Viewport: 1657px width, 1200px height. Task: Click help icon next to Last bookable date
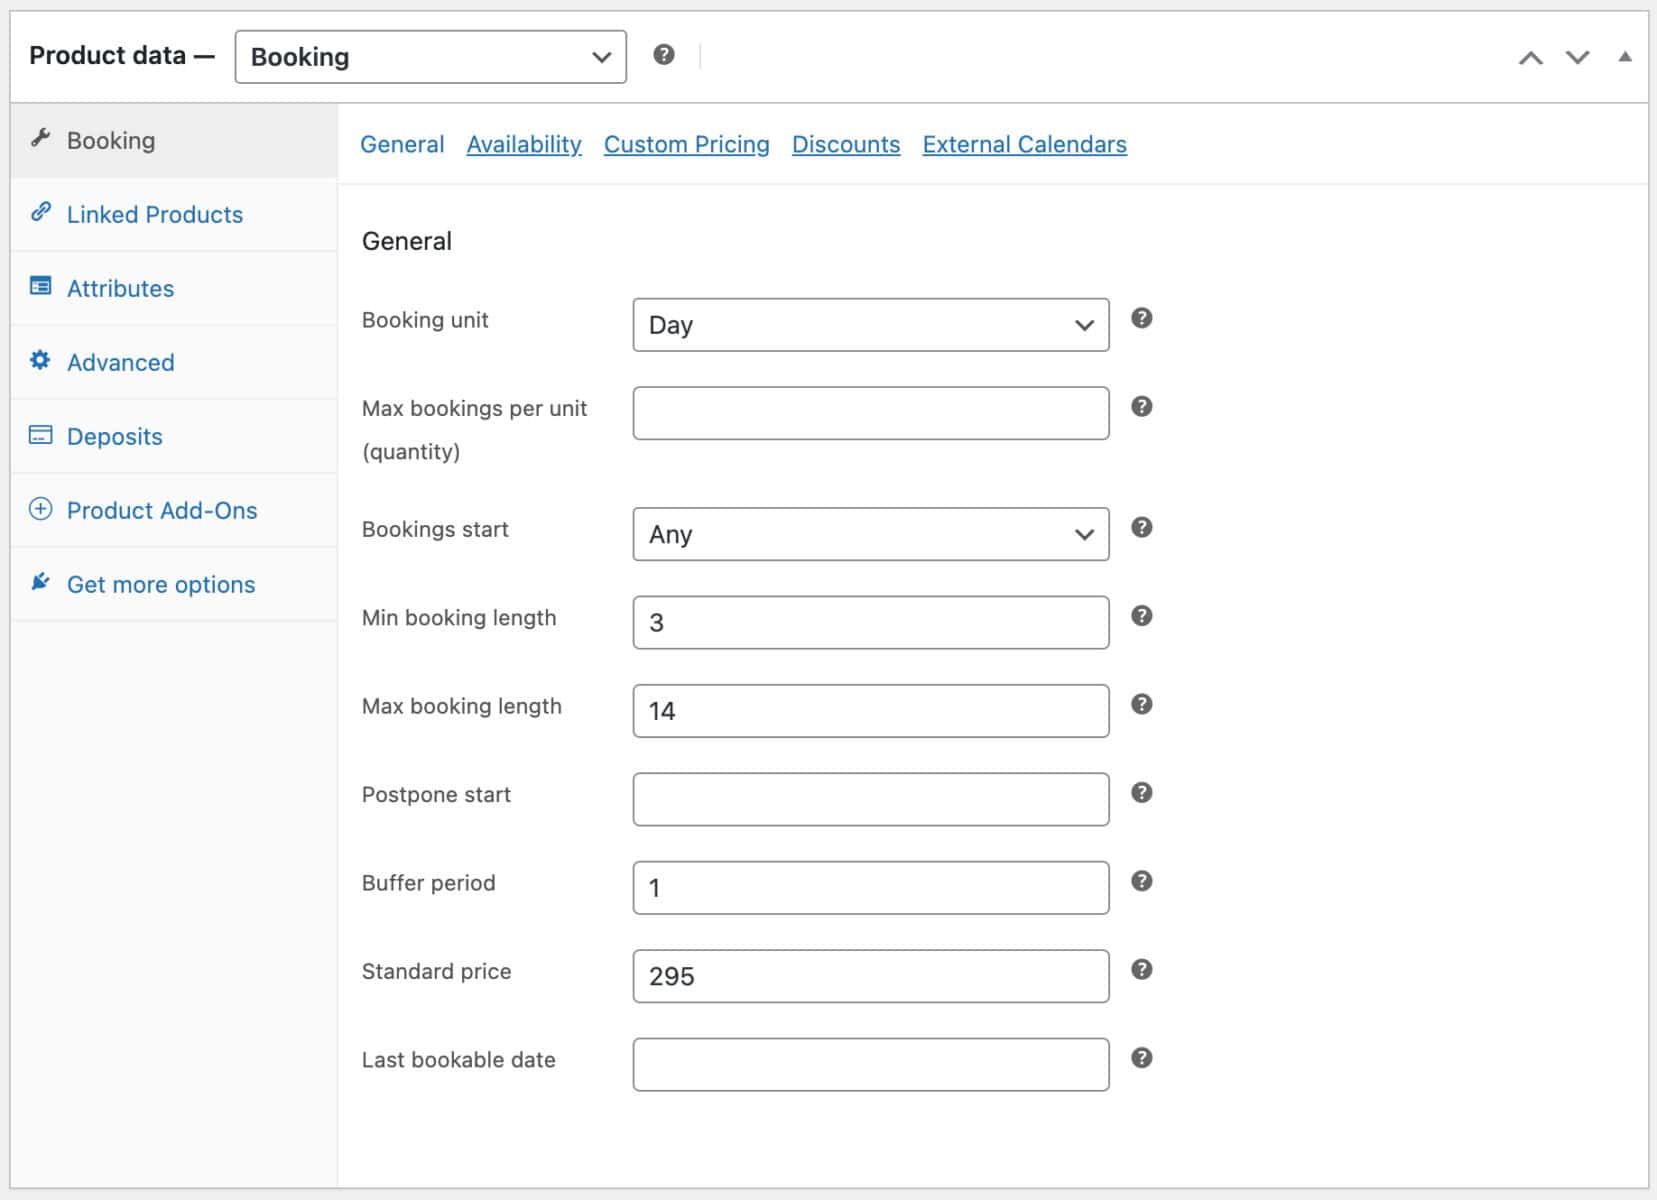(x=1141, y=1058)
